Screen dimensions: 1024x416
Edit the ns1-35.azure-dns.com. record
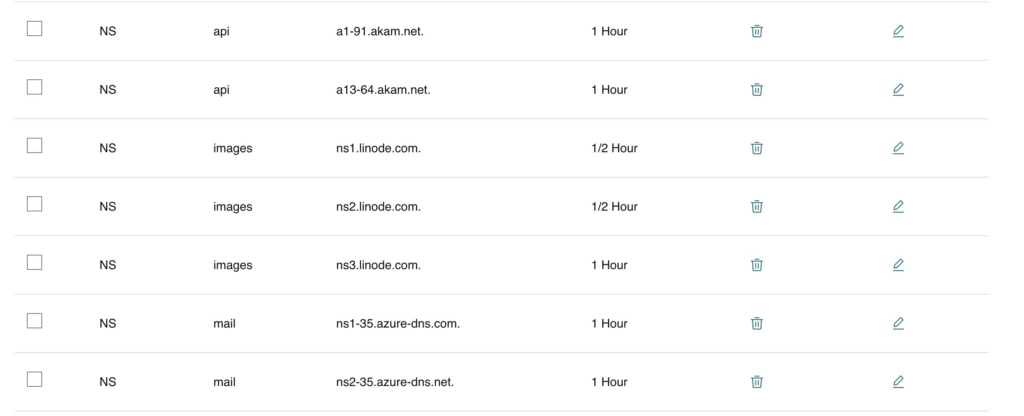(898, 323)
